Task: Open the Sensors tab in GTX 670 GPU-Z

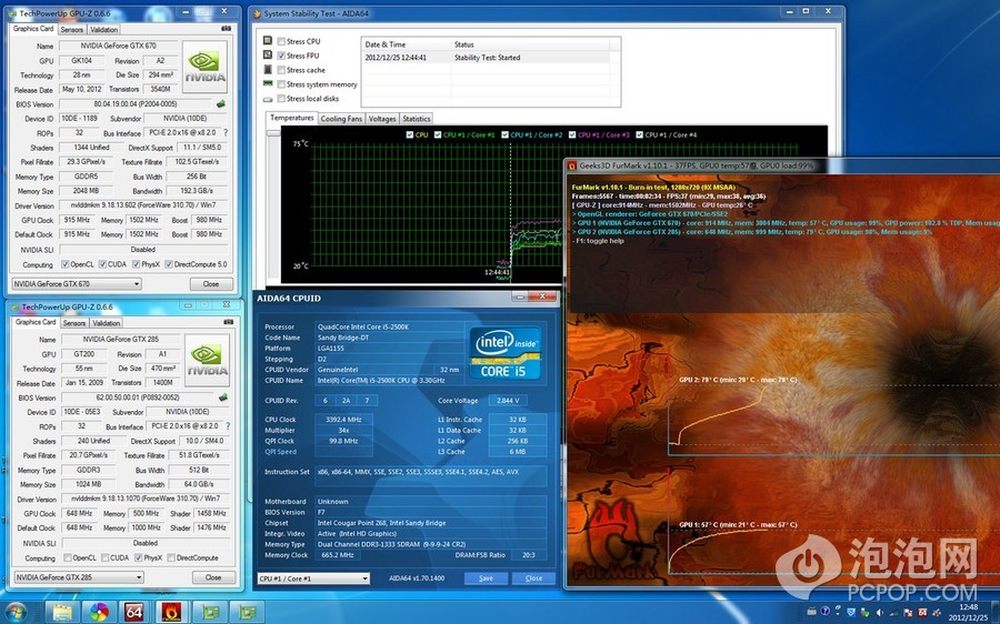Action: [71, 29]
